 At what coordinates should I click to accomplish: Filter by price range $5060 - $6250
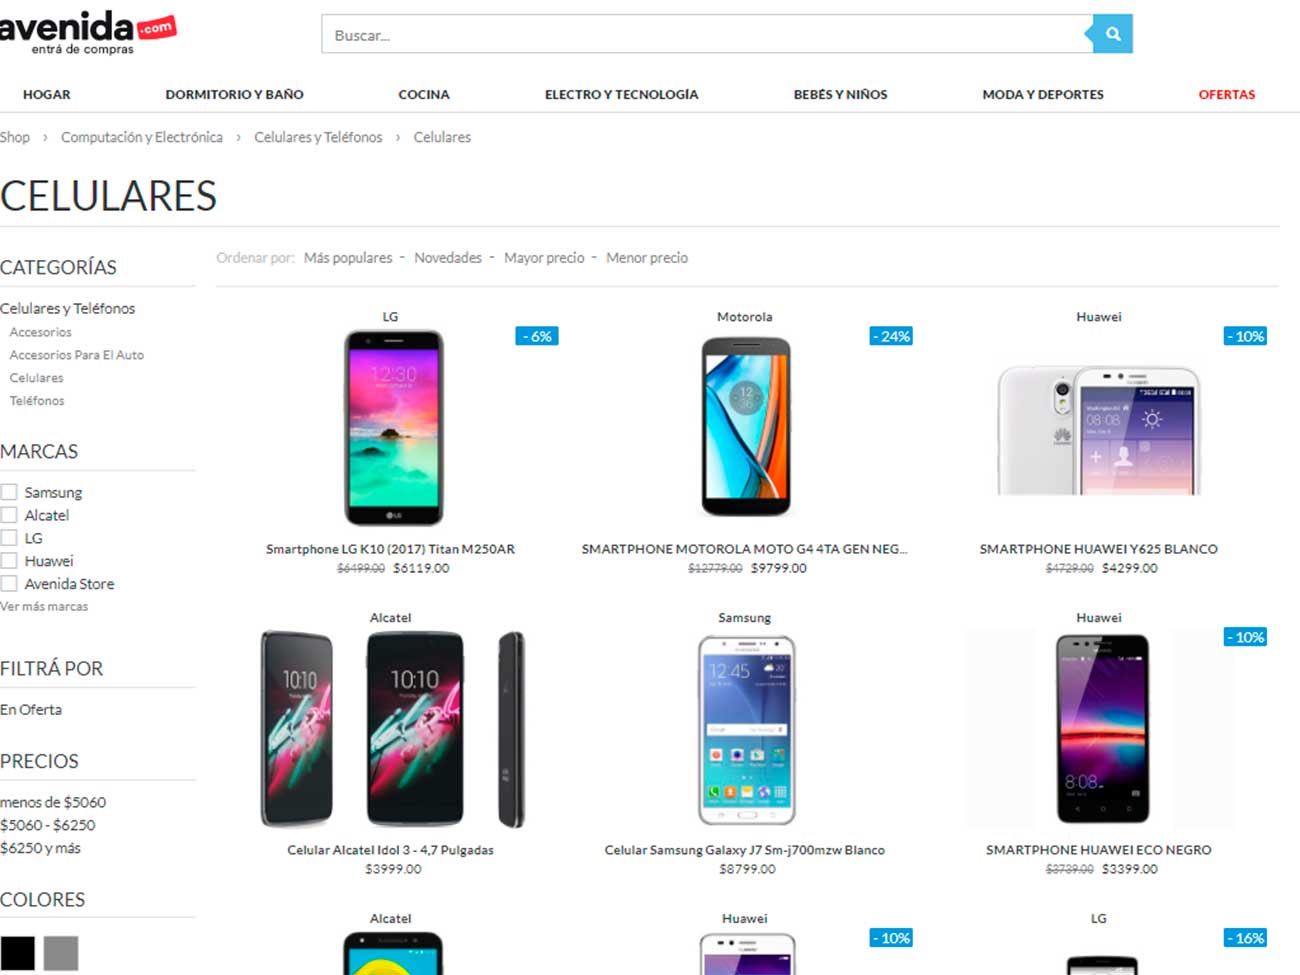coord(48,825)
